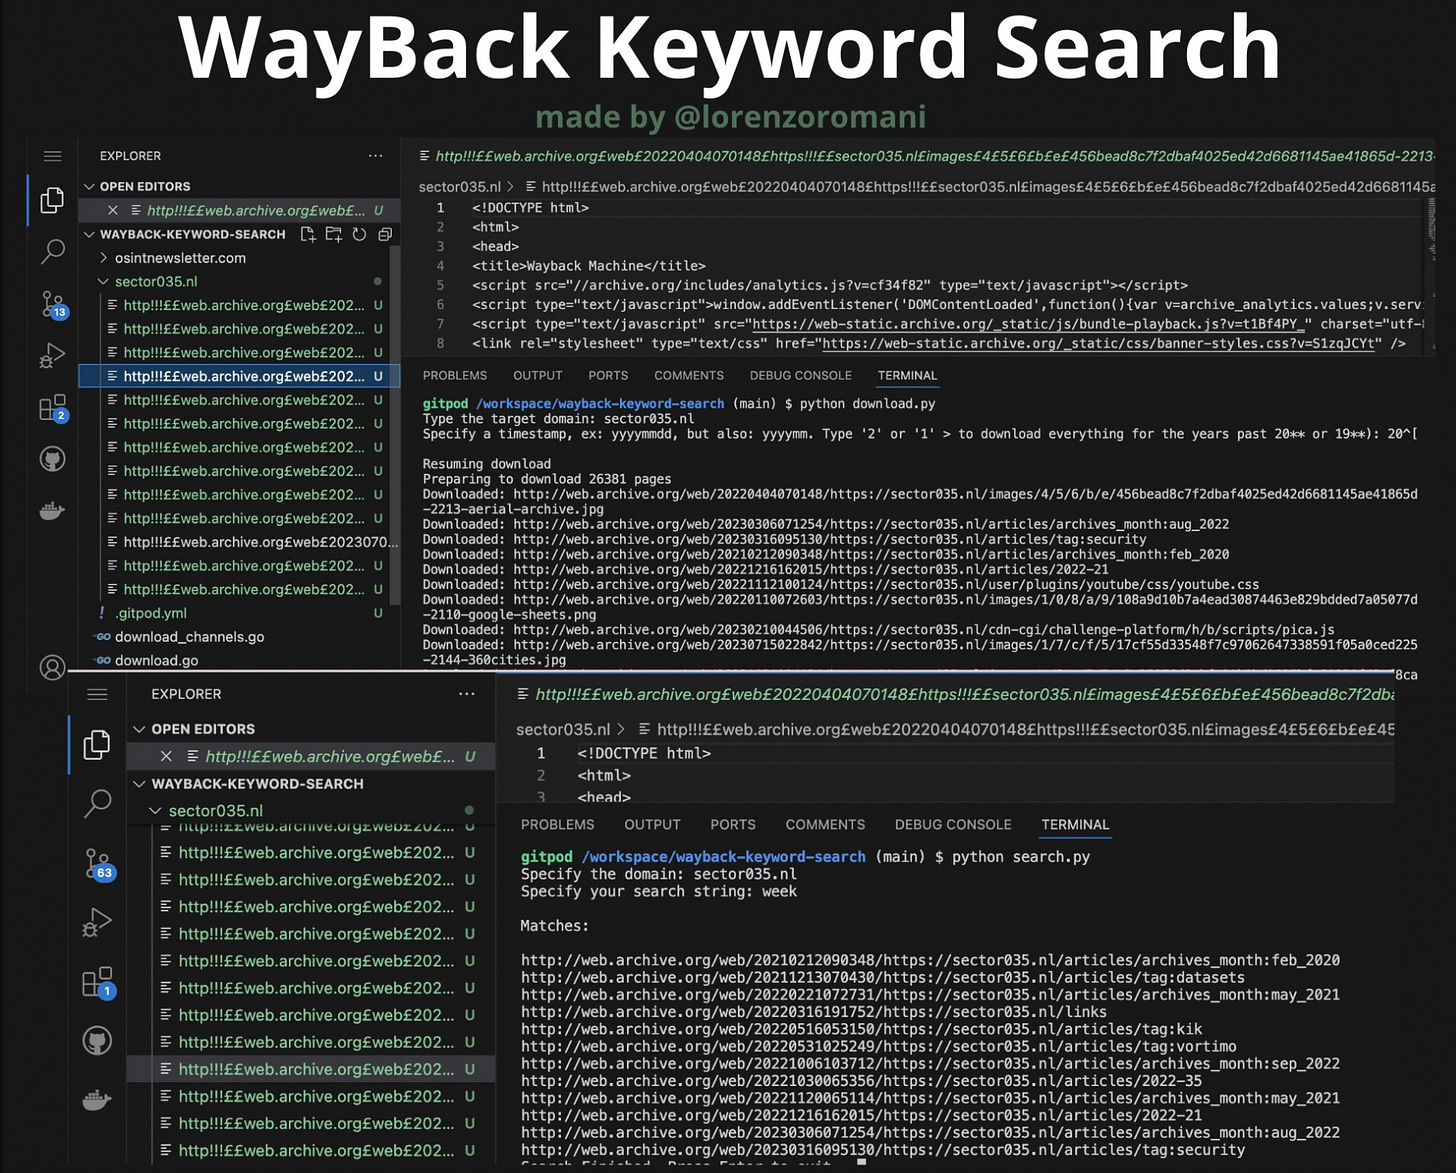This screenshot has height=1173, width=1456.
Task: Collapse WAYBACK-KEYWORD-SEARCH section in lower explorer
Action: click(249, 784)
